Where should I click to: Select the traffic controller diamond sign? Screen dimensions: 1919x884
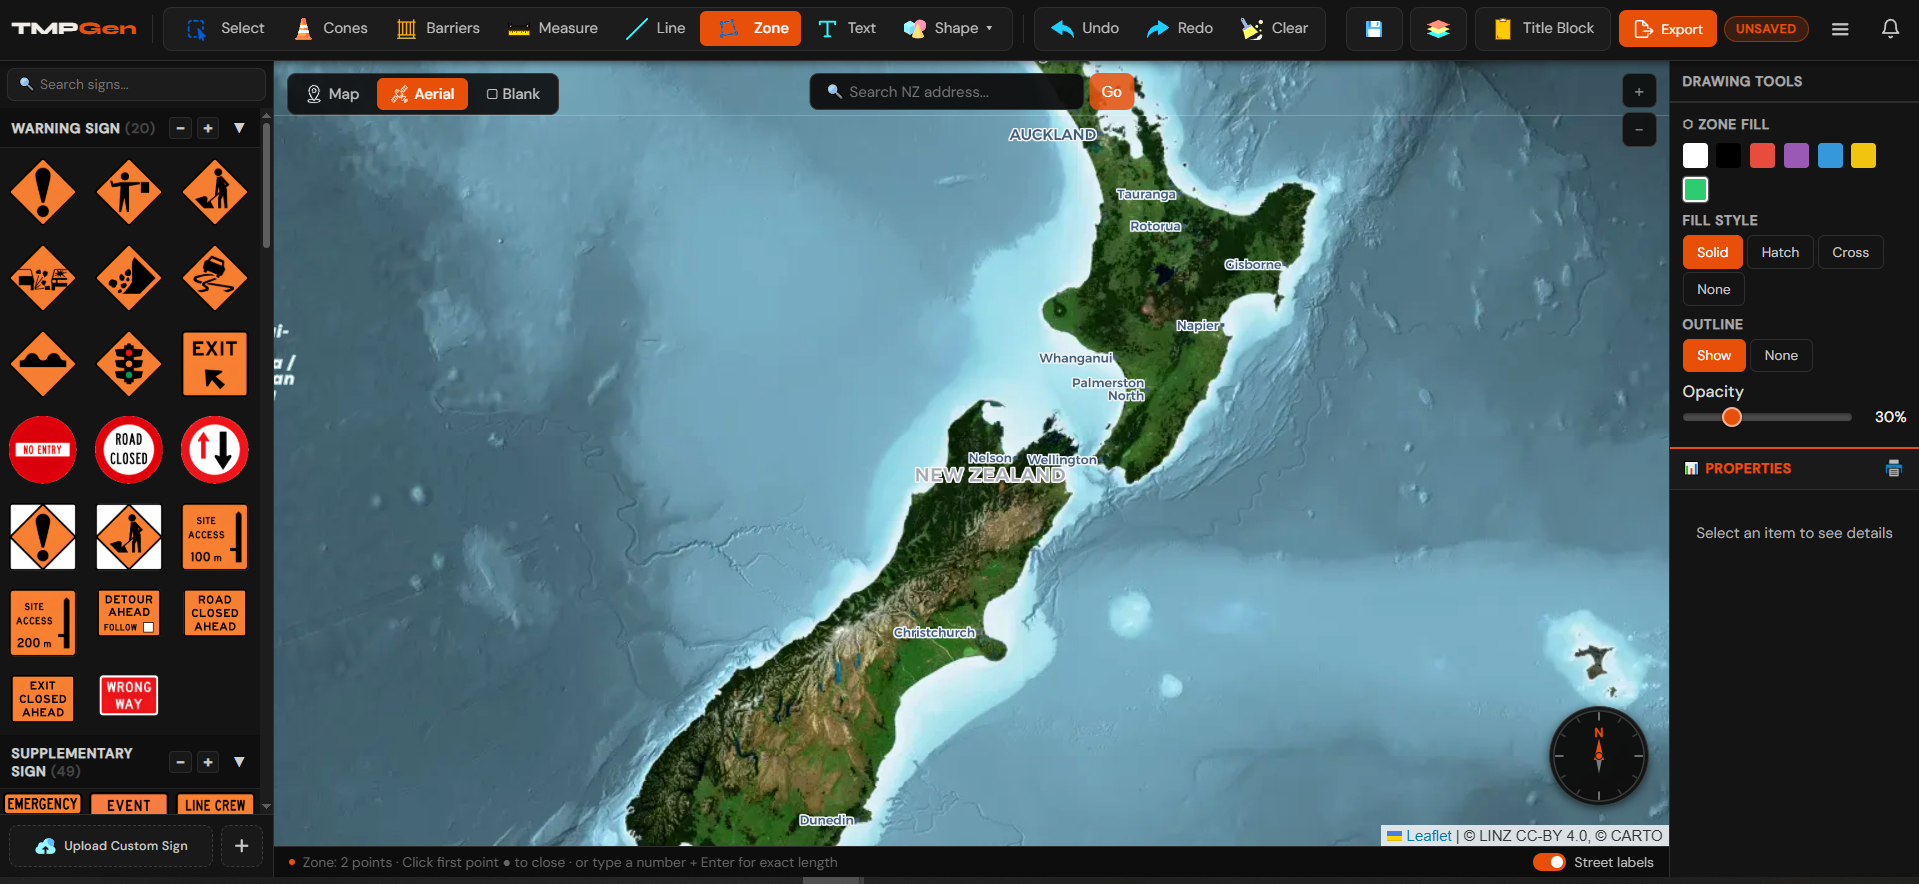129,192
